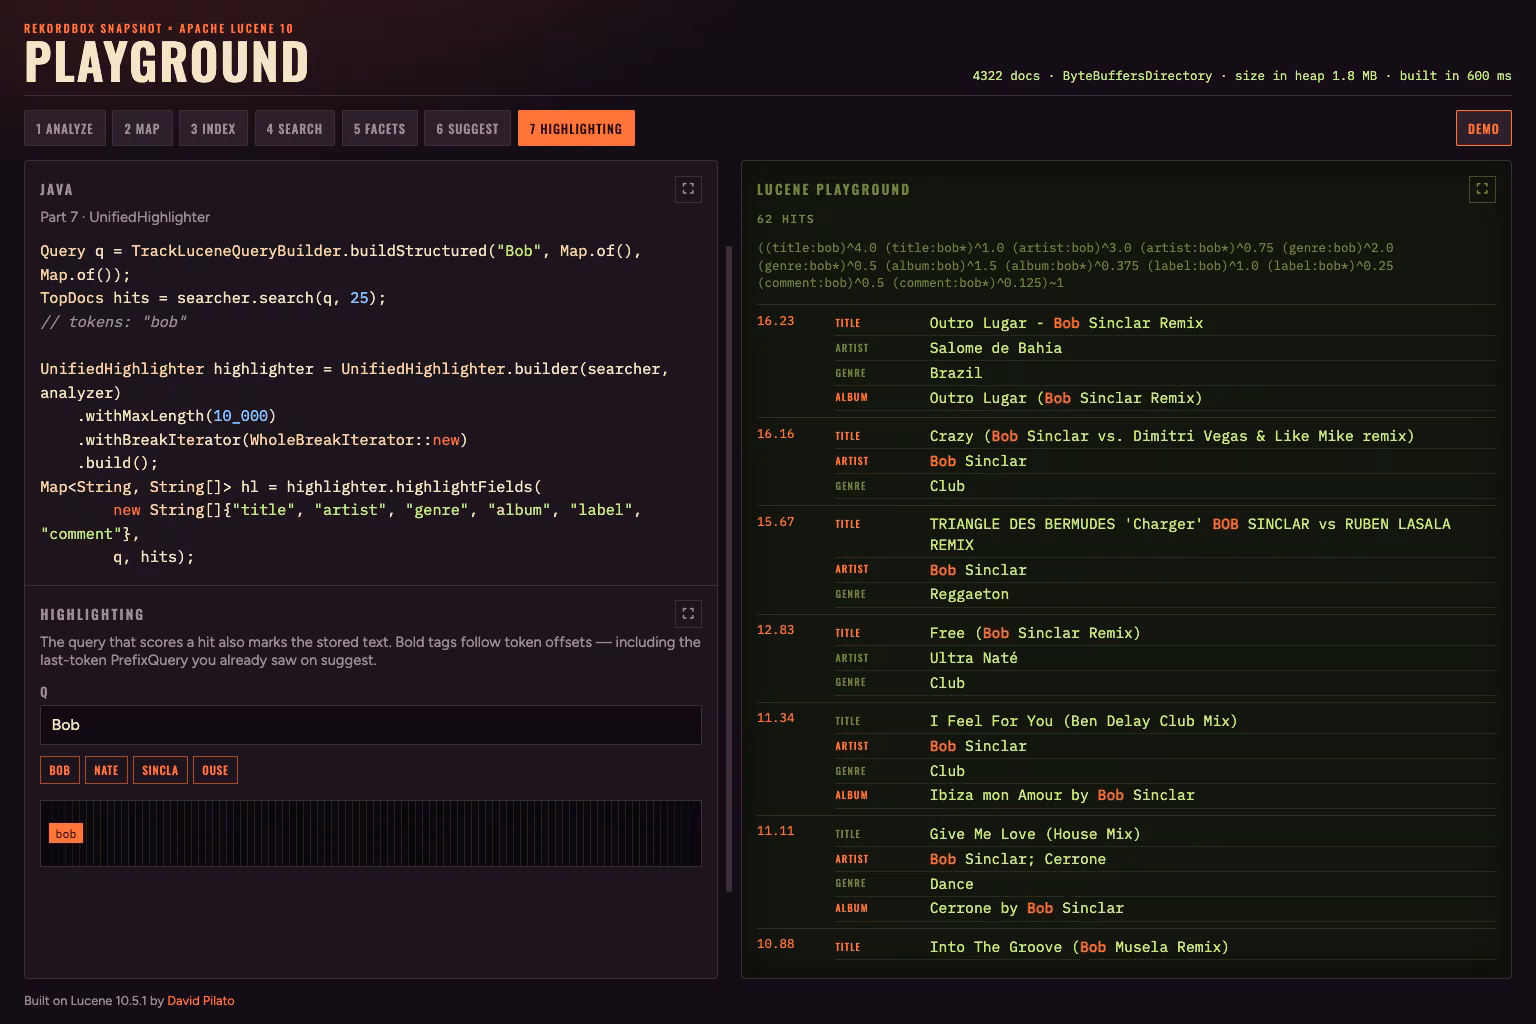Click the 'Part 7 · UnifiedHighlighter' subtitle
Screen dimensions: 1536x1024
tap(125, 217)
